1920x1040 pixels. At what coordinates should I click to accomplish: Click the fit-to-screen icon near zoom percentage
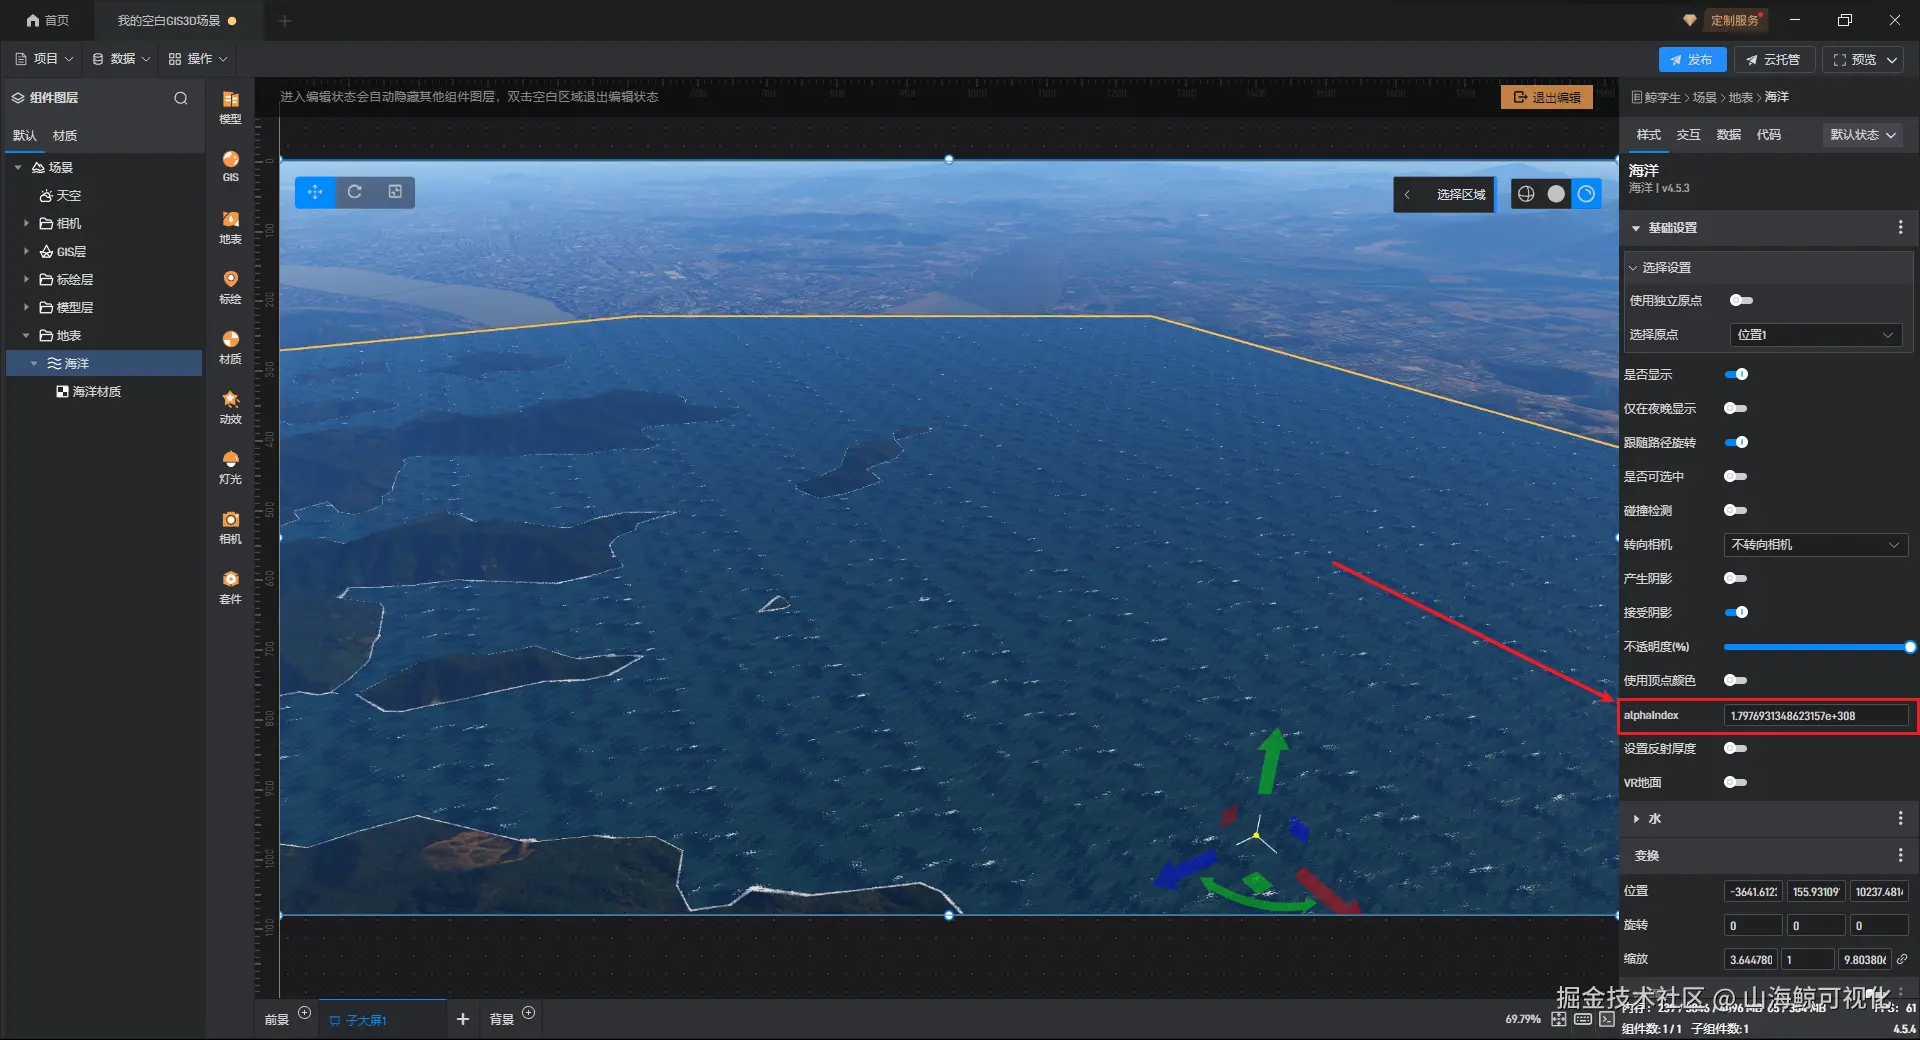(x=1559, y=1019)
